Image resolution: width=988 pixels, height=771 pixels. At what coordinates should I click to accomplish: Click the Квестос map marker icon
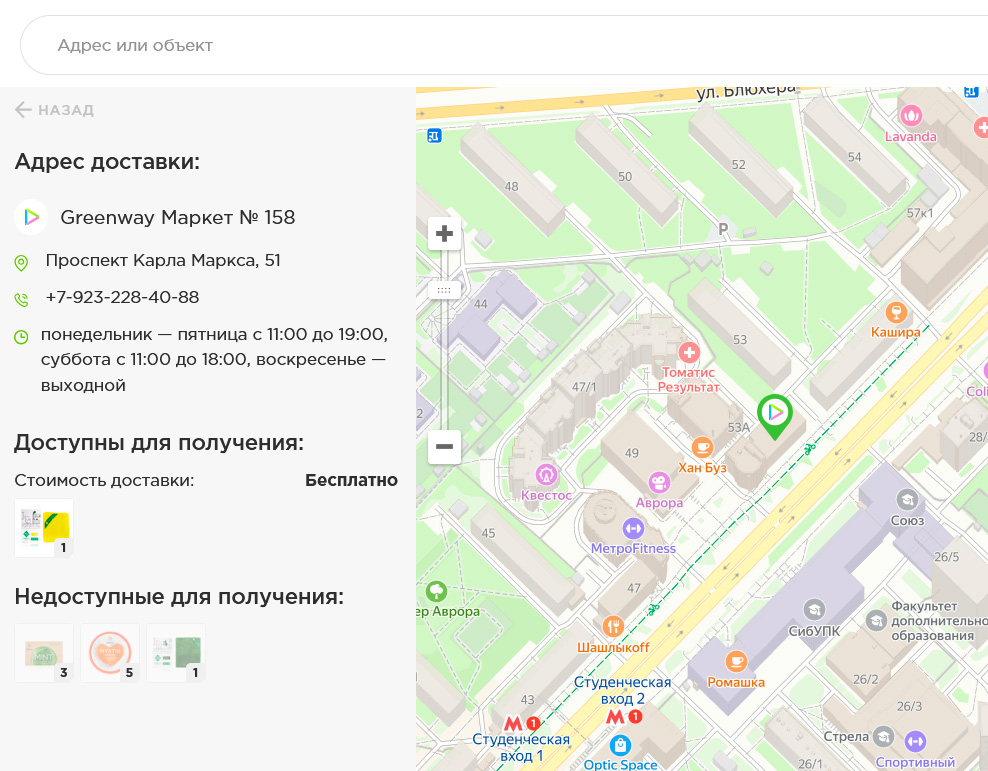click(x=546, y=474)
